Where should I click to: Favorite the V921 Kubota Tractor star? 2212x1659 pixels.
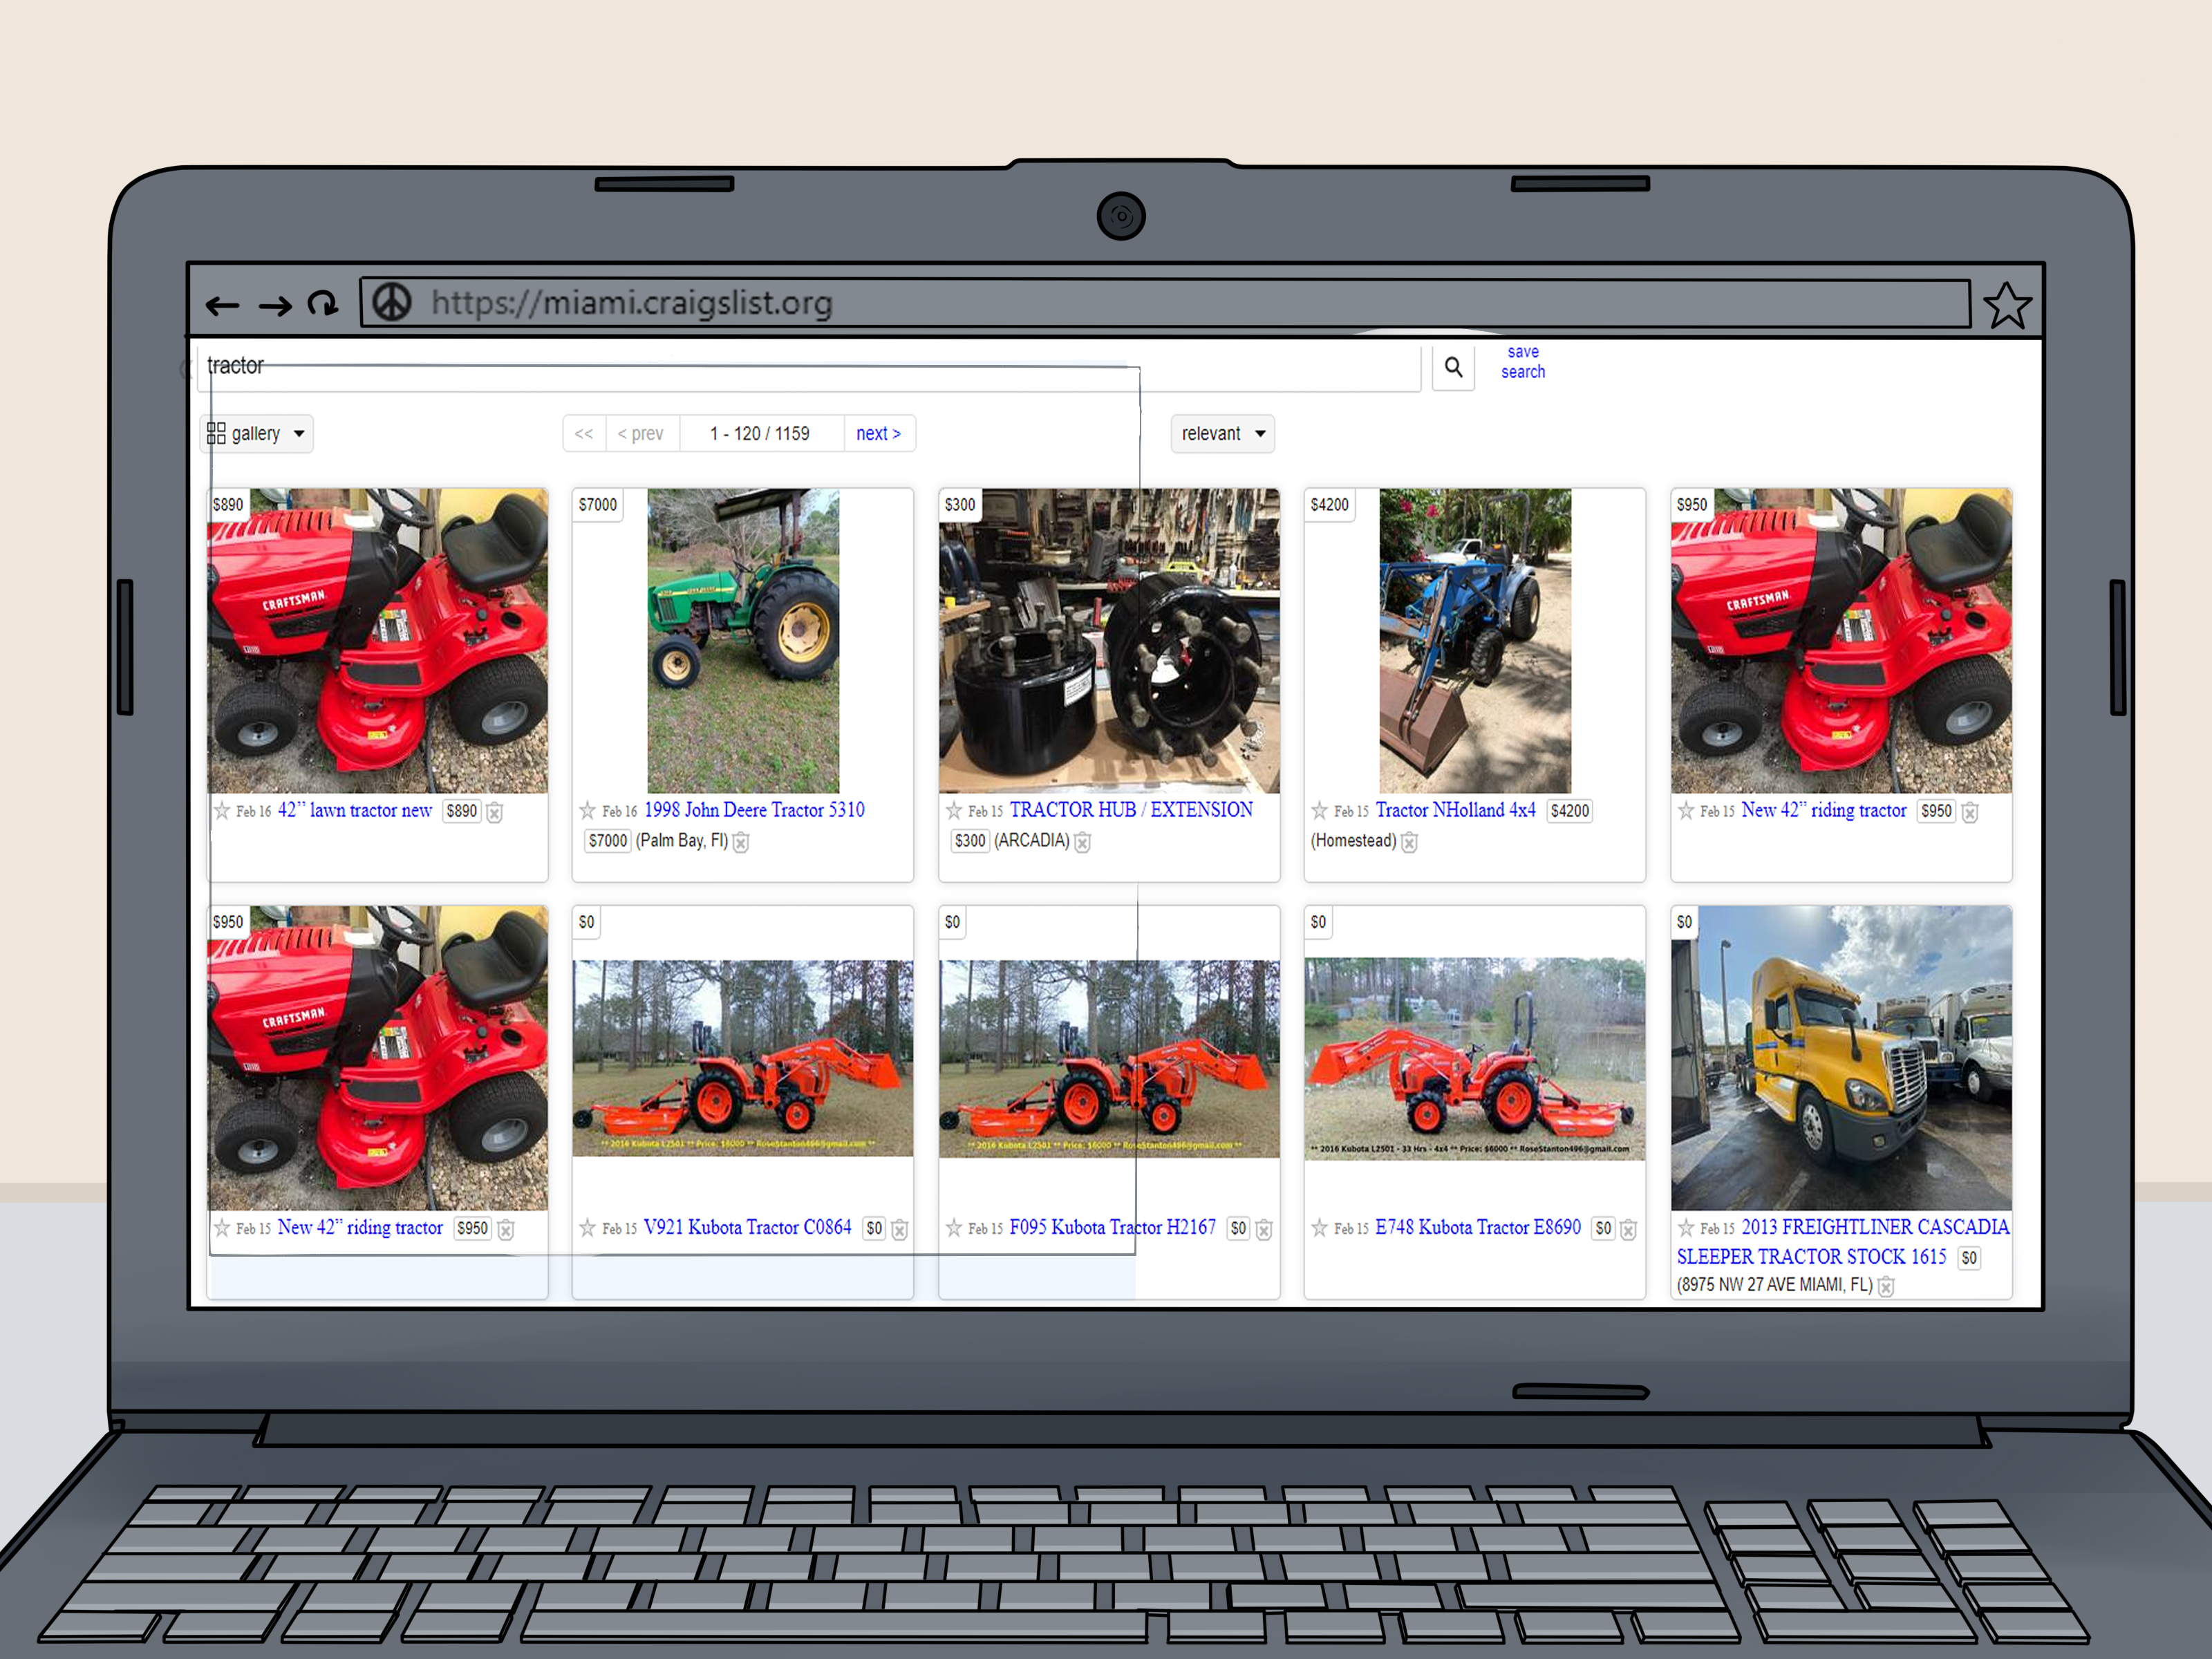click(x=587, y=1228)
